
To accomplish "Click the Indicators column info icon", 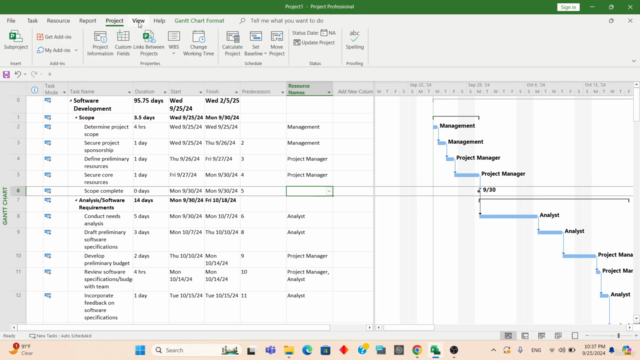I will [x=35, y=90].
